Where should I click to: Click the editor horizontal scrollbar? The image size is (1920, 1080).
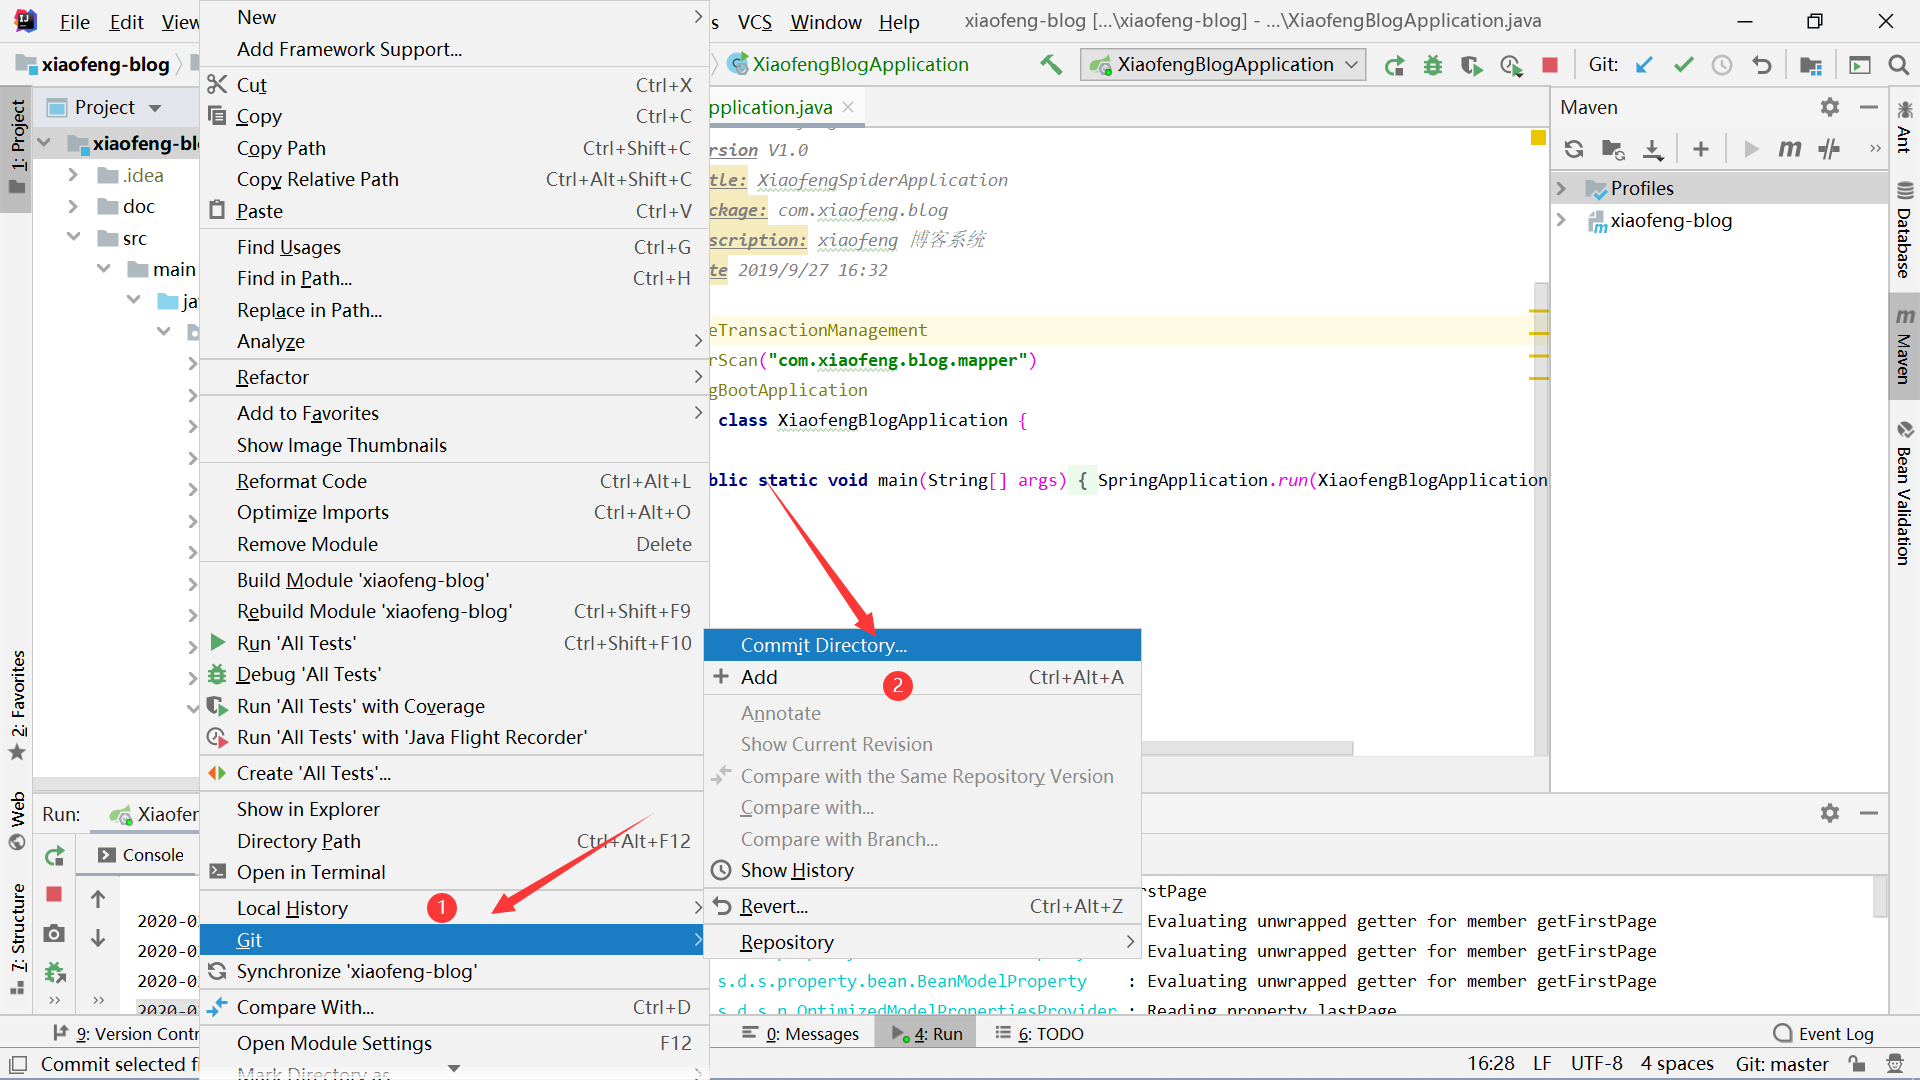(1247, 748)
